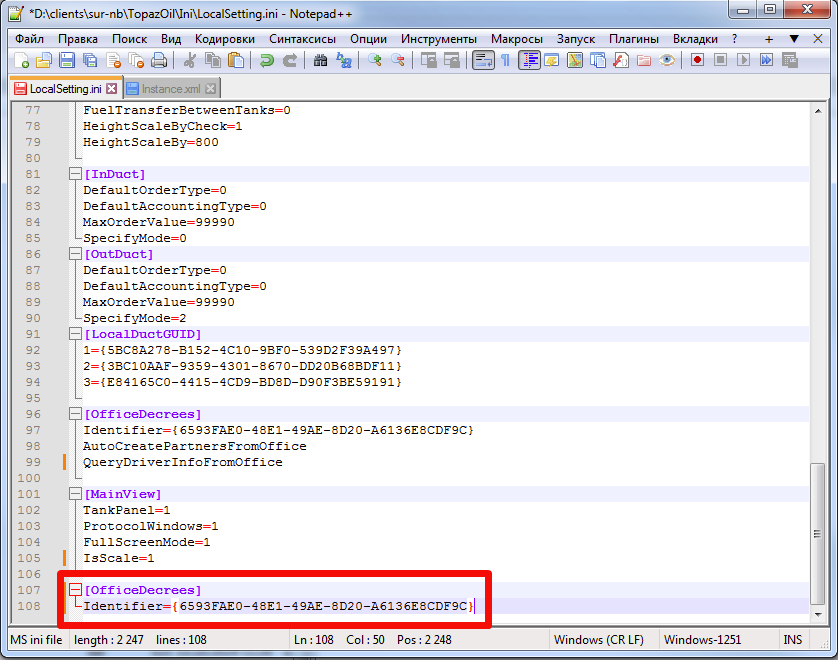This screenshot has height=660, width=838.
Task: Toggle the indent guide toolbar button
Action: (529, 60)
